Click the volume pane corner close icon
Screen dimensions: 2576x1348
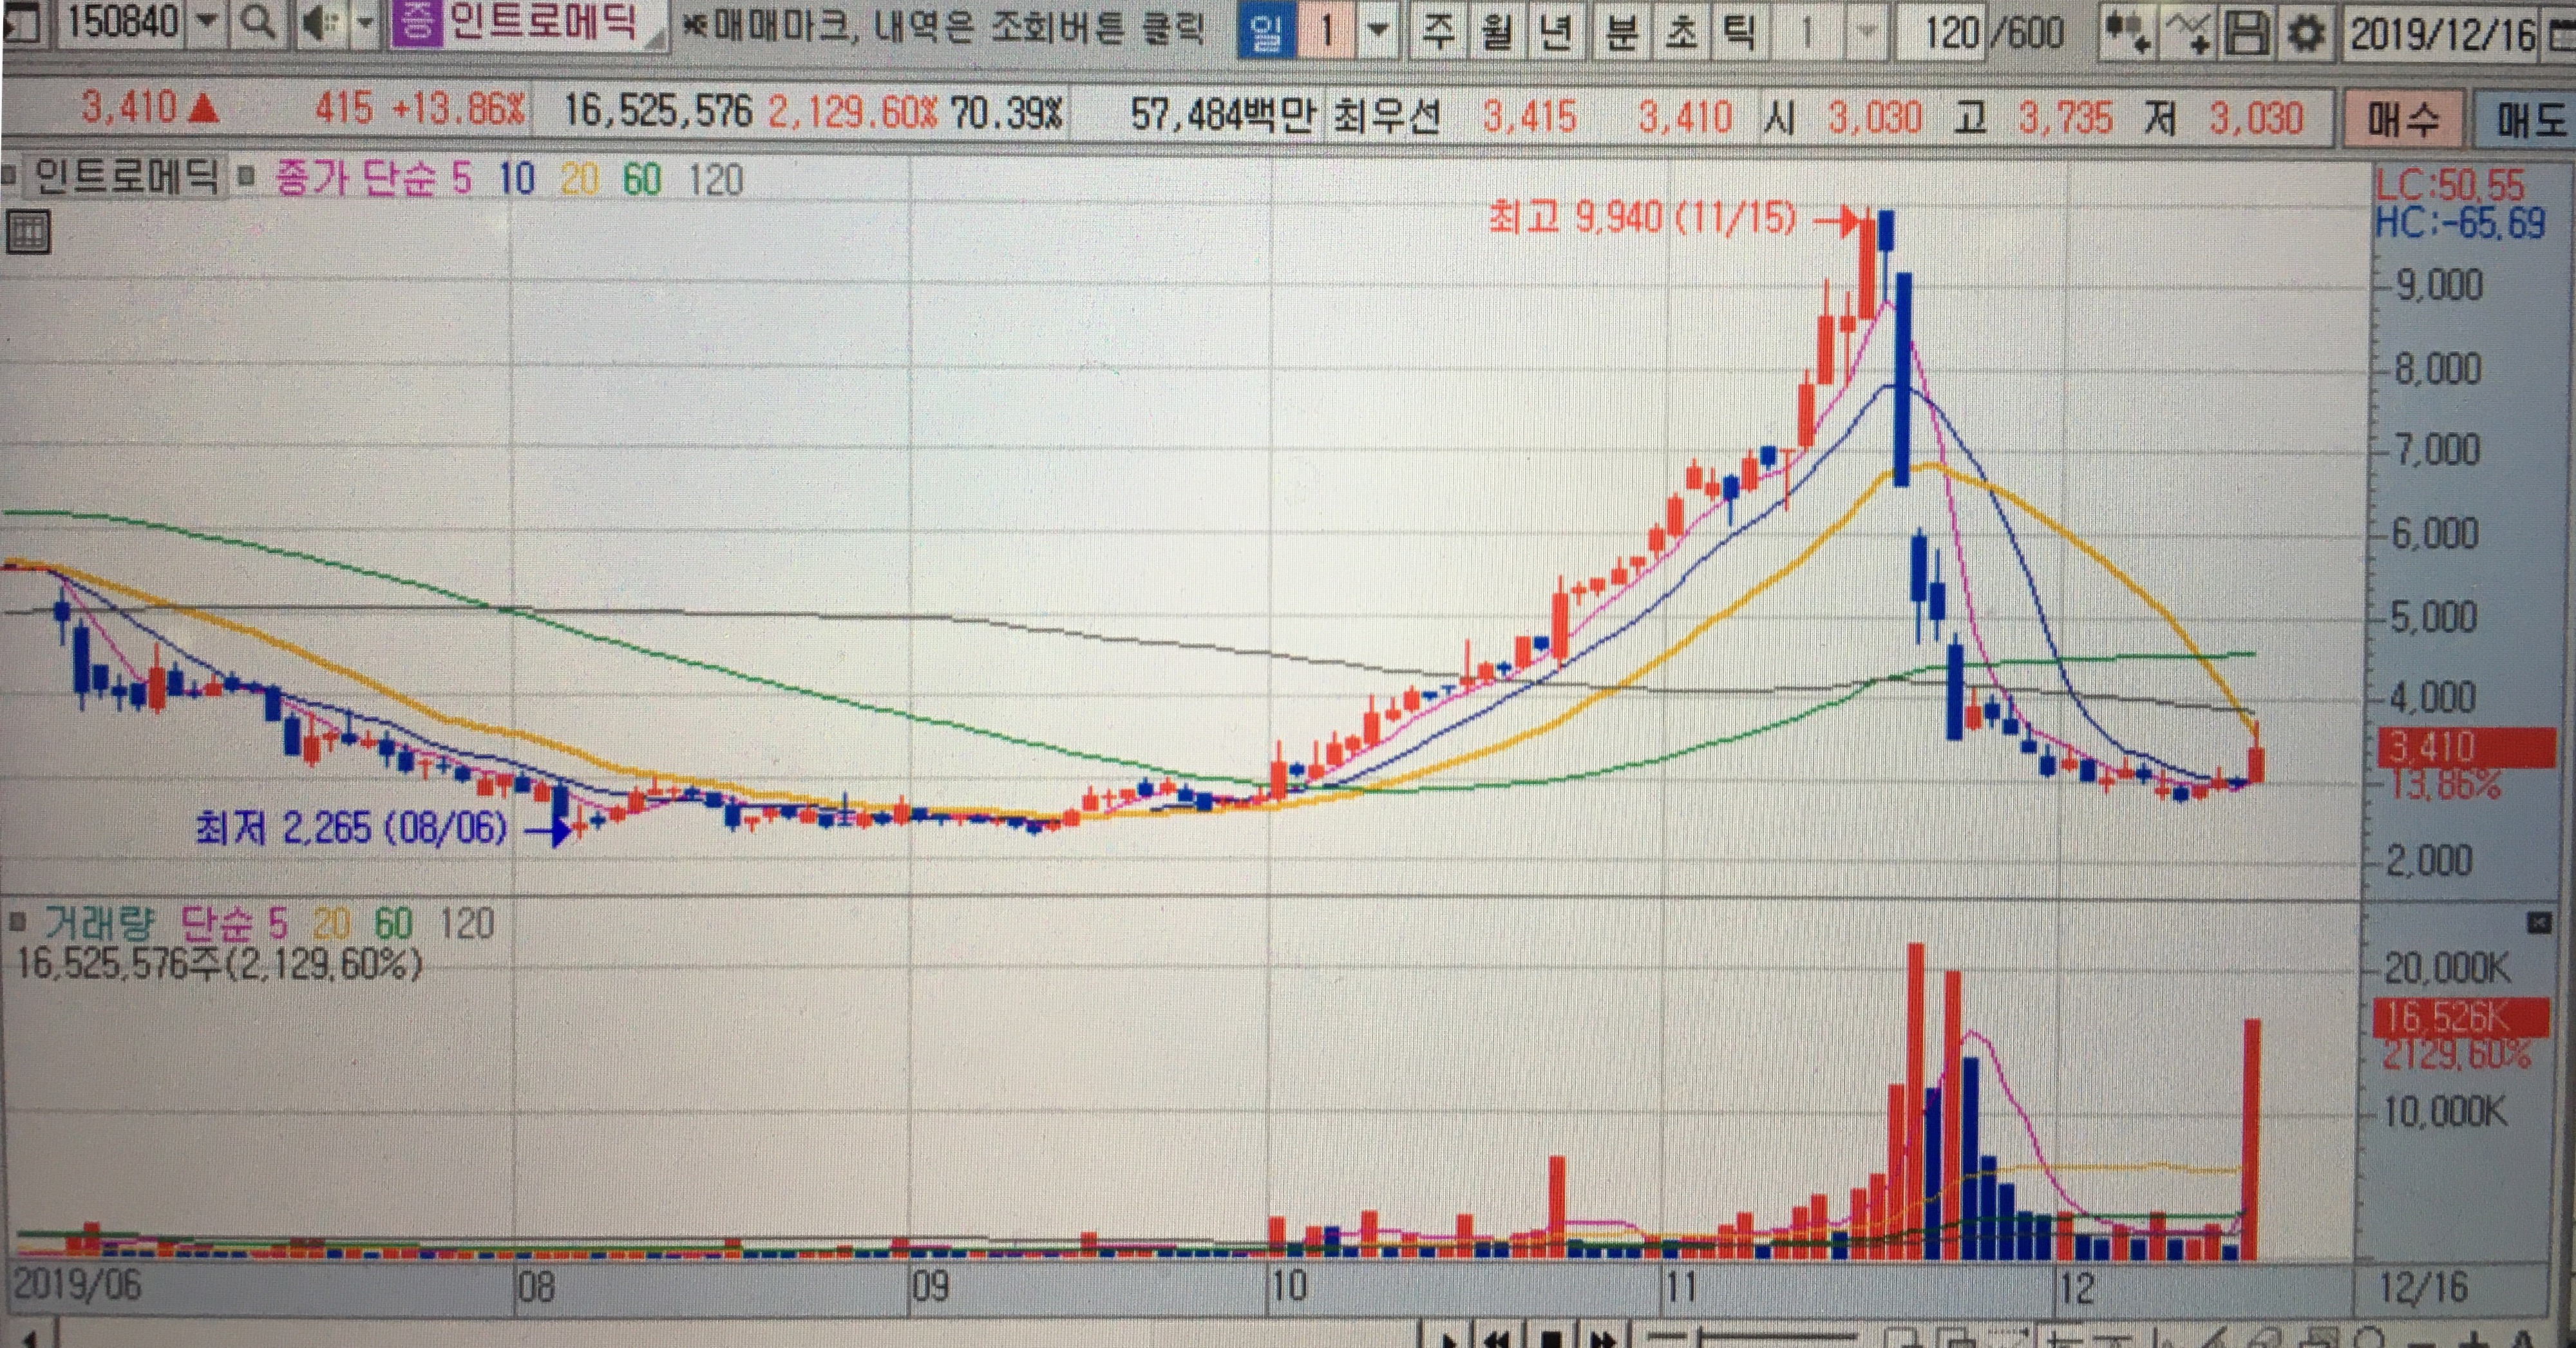[x=2539, y=922]
